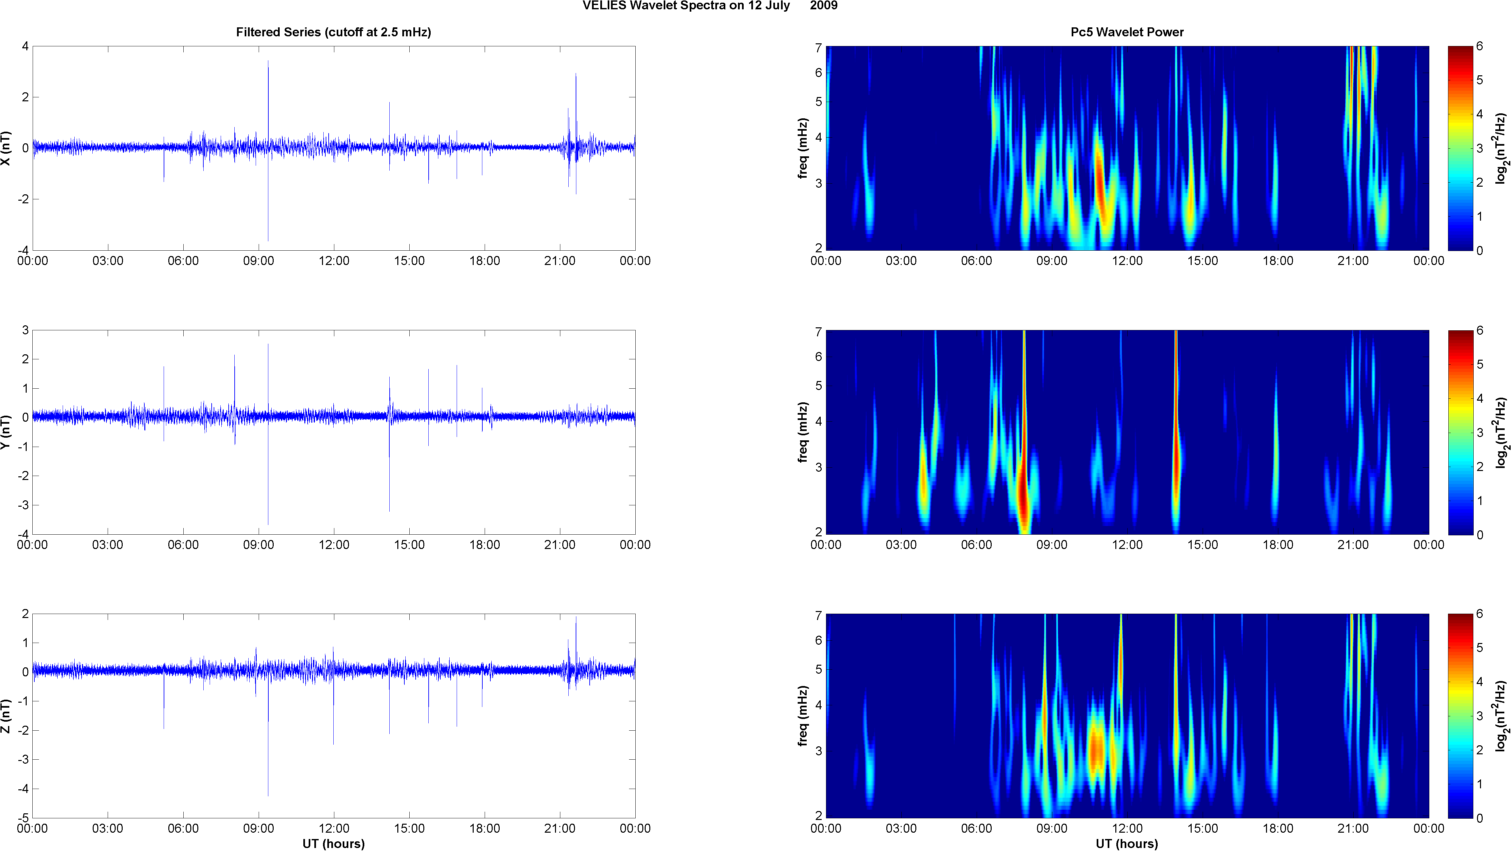Click the "freq (mHz)" label of the top spectrogram
The height and width of the screenshot is (851, 1511).
(803, 148)
